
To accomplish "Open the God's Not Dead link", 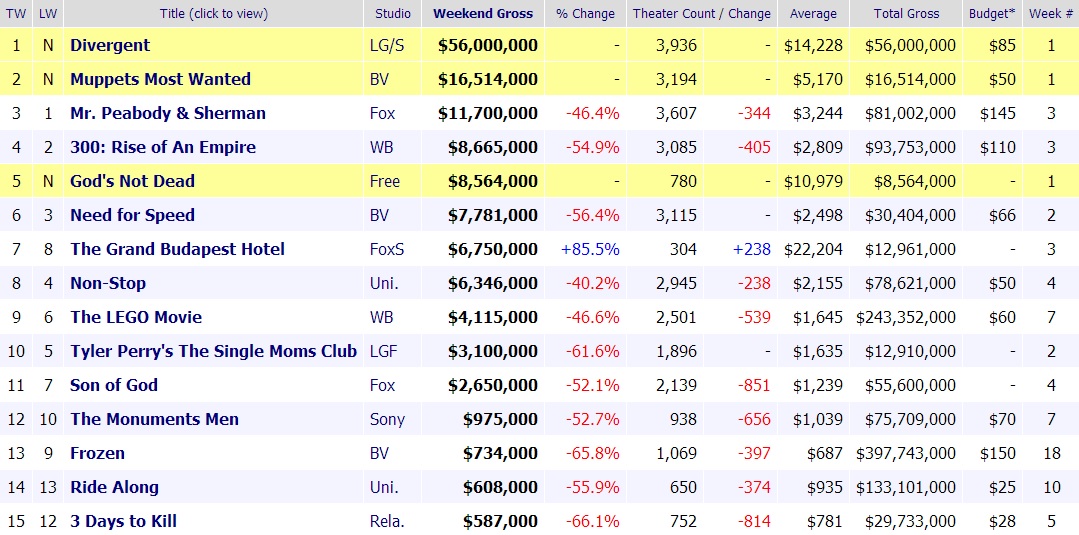I will pos(132,181).
